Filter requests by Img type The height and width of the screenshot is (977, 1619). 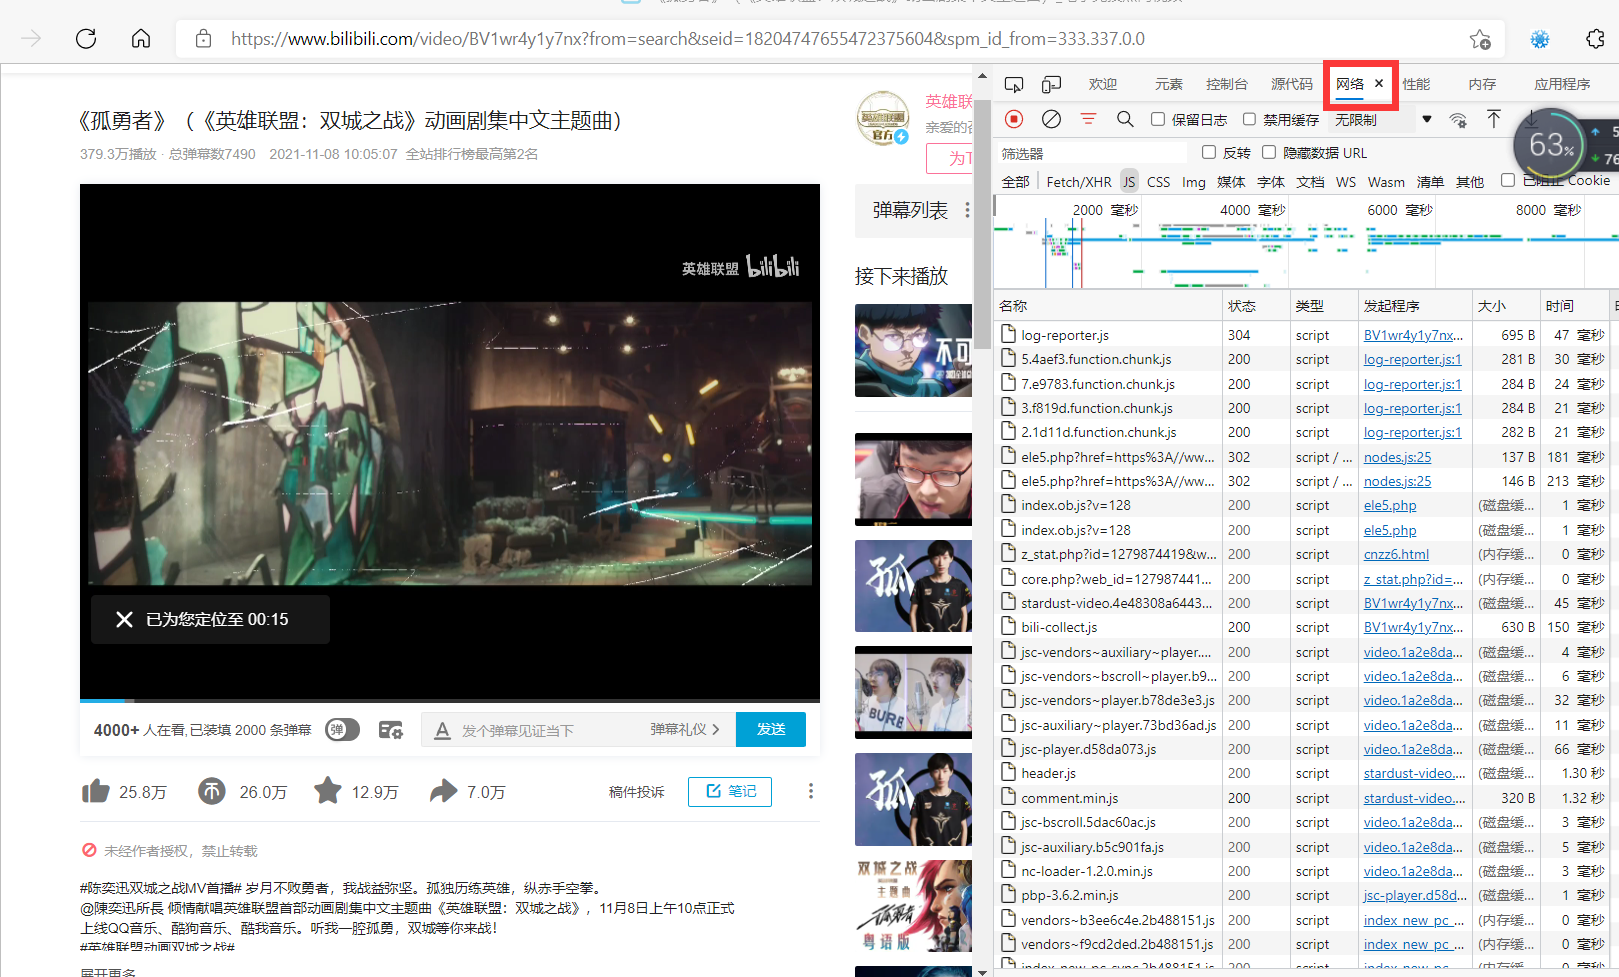[x=1194, y=182]
